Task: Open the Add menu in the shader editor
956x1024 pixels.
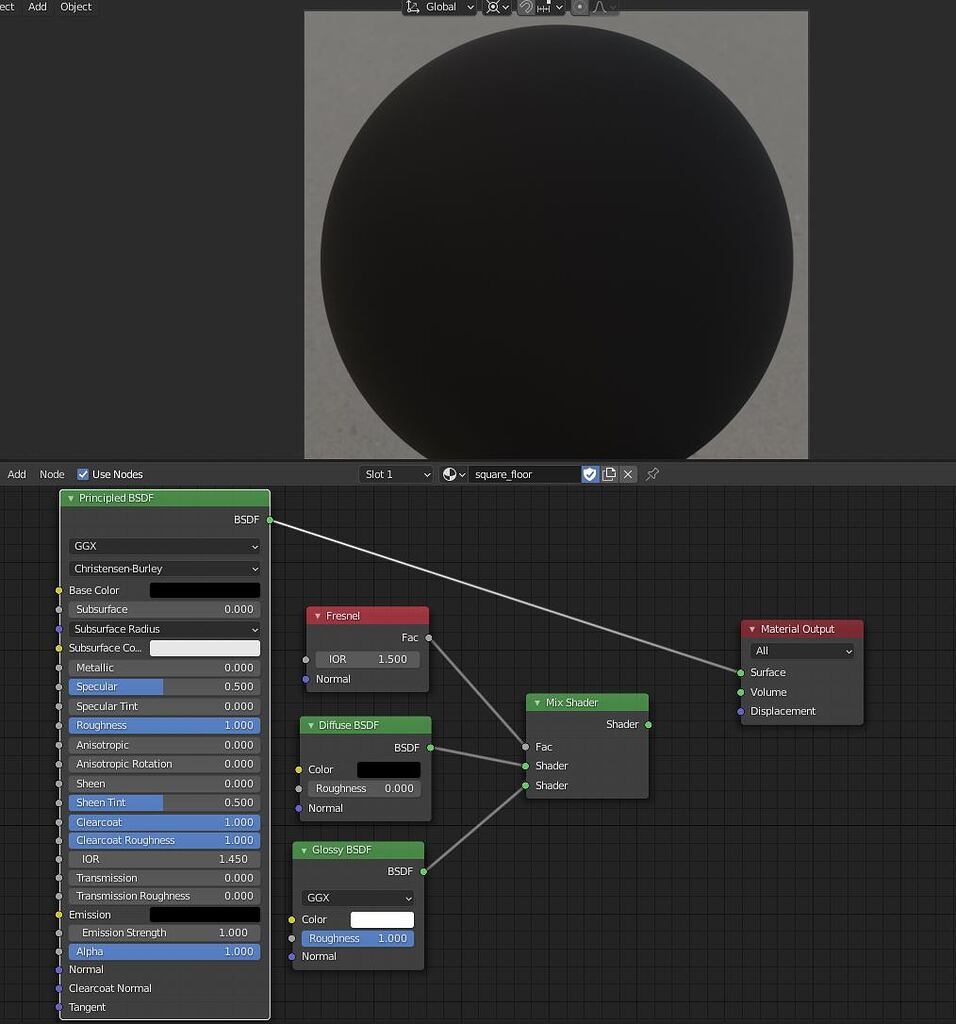Action: click(16, 474)
